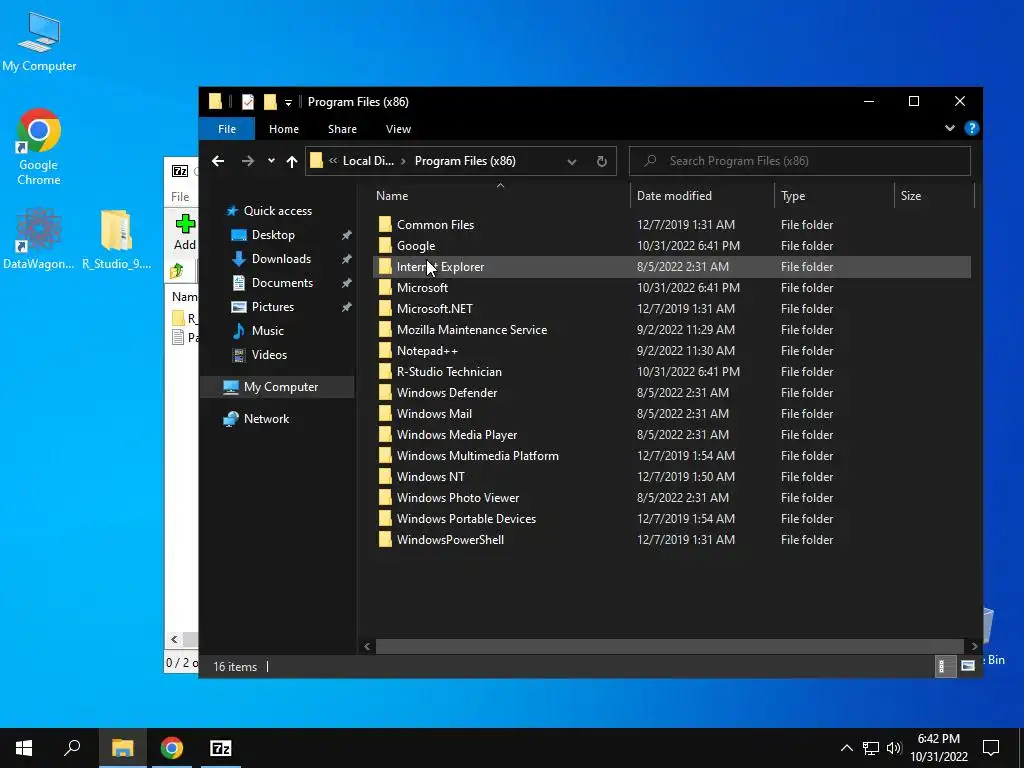Open Explorer help question mark icon
This screenshot has width=1024, height=768.
click(x=972, y=128)
